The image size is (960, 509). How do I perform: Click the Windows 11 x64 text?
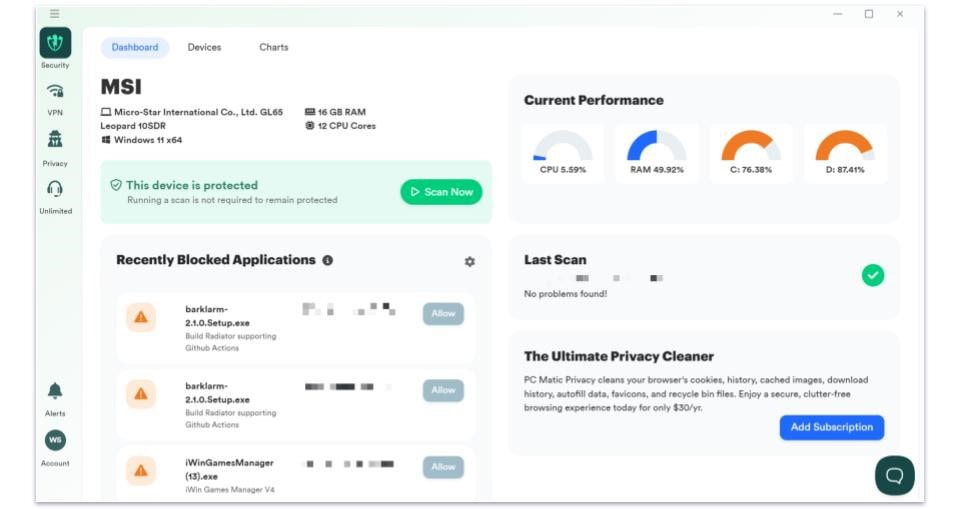click(x=148, y=140)
